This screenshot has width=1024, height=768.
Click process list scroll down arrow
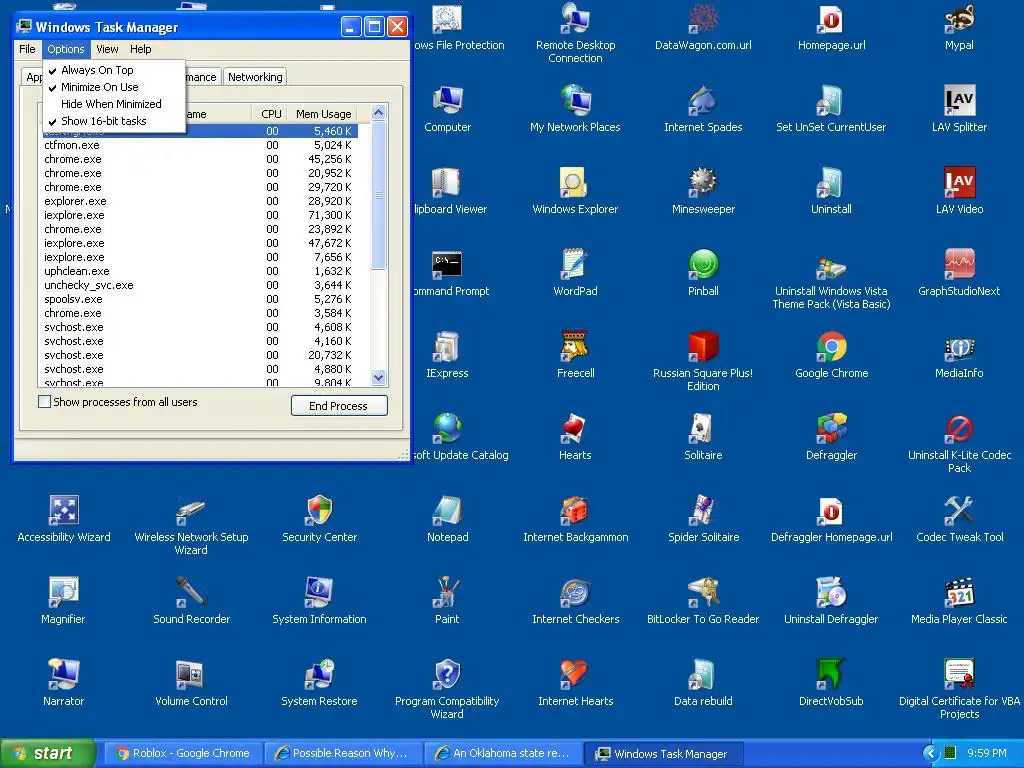click(379, 377)
